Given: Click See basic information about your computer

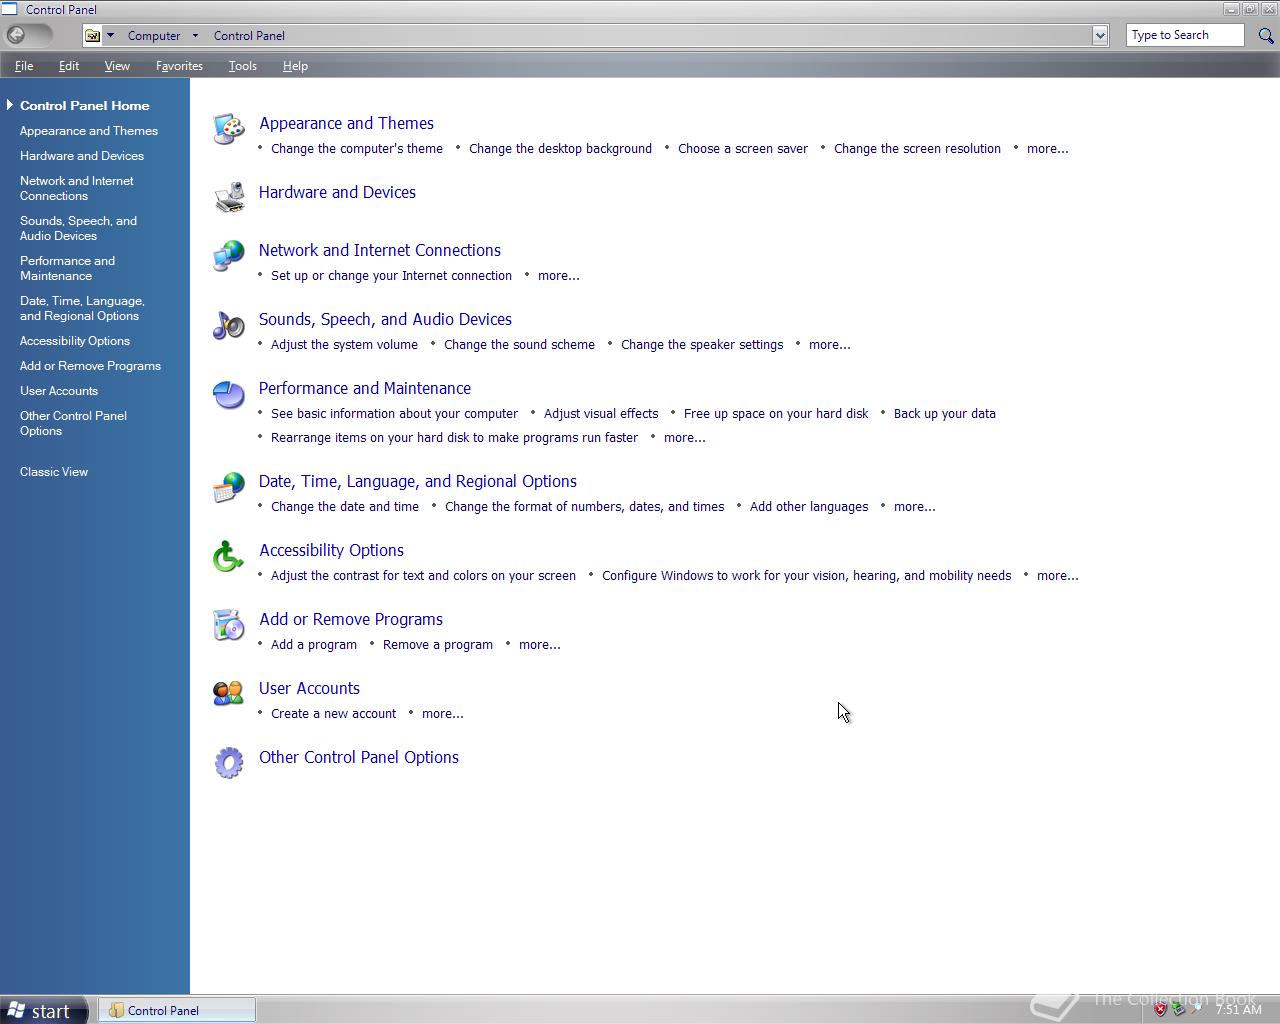Looking at the screenshot, I should 394,413.
